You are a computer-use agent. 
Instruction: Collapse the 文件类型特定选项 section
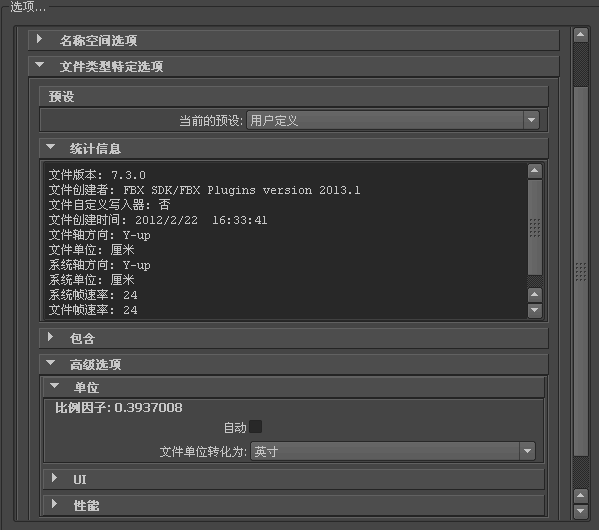click(293, 66)
